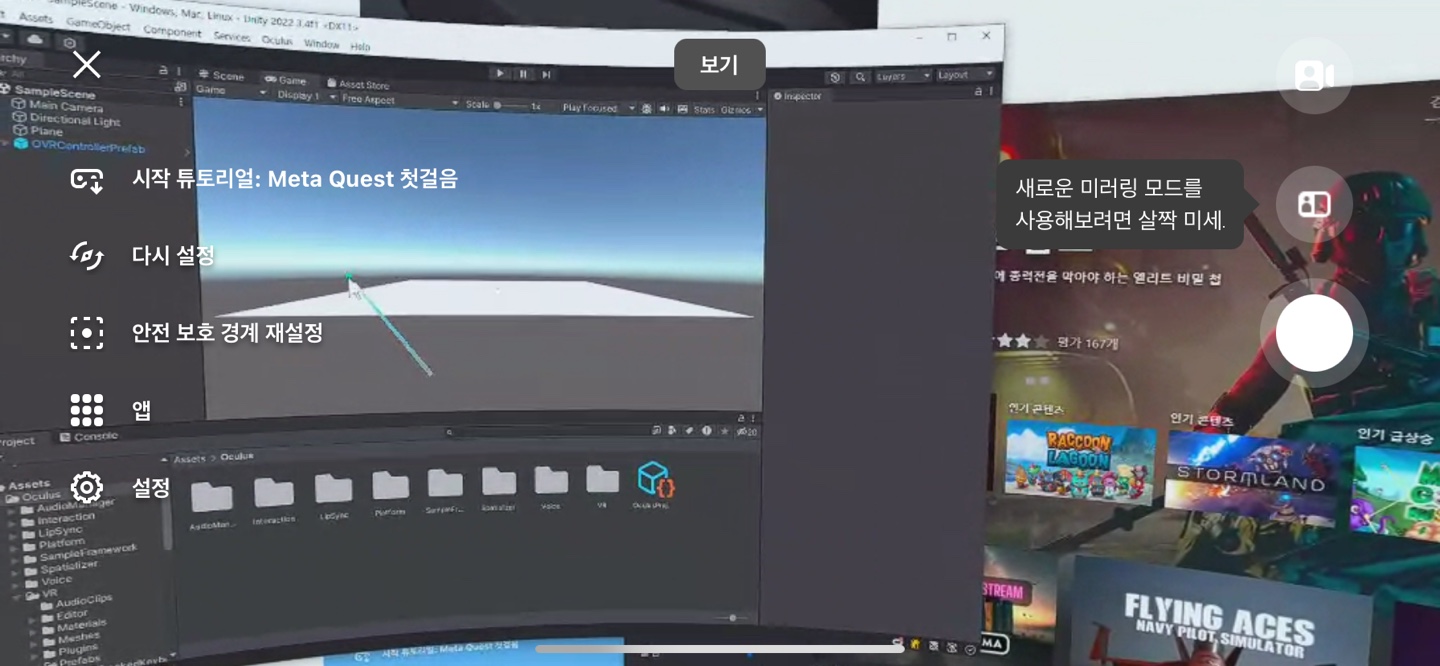1440x666 pixels.
Task: Open the Layout dropdown in Unity
Action: pos(964,75)
